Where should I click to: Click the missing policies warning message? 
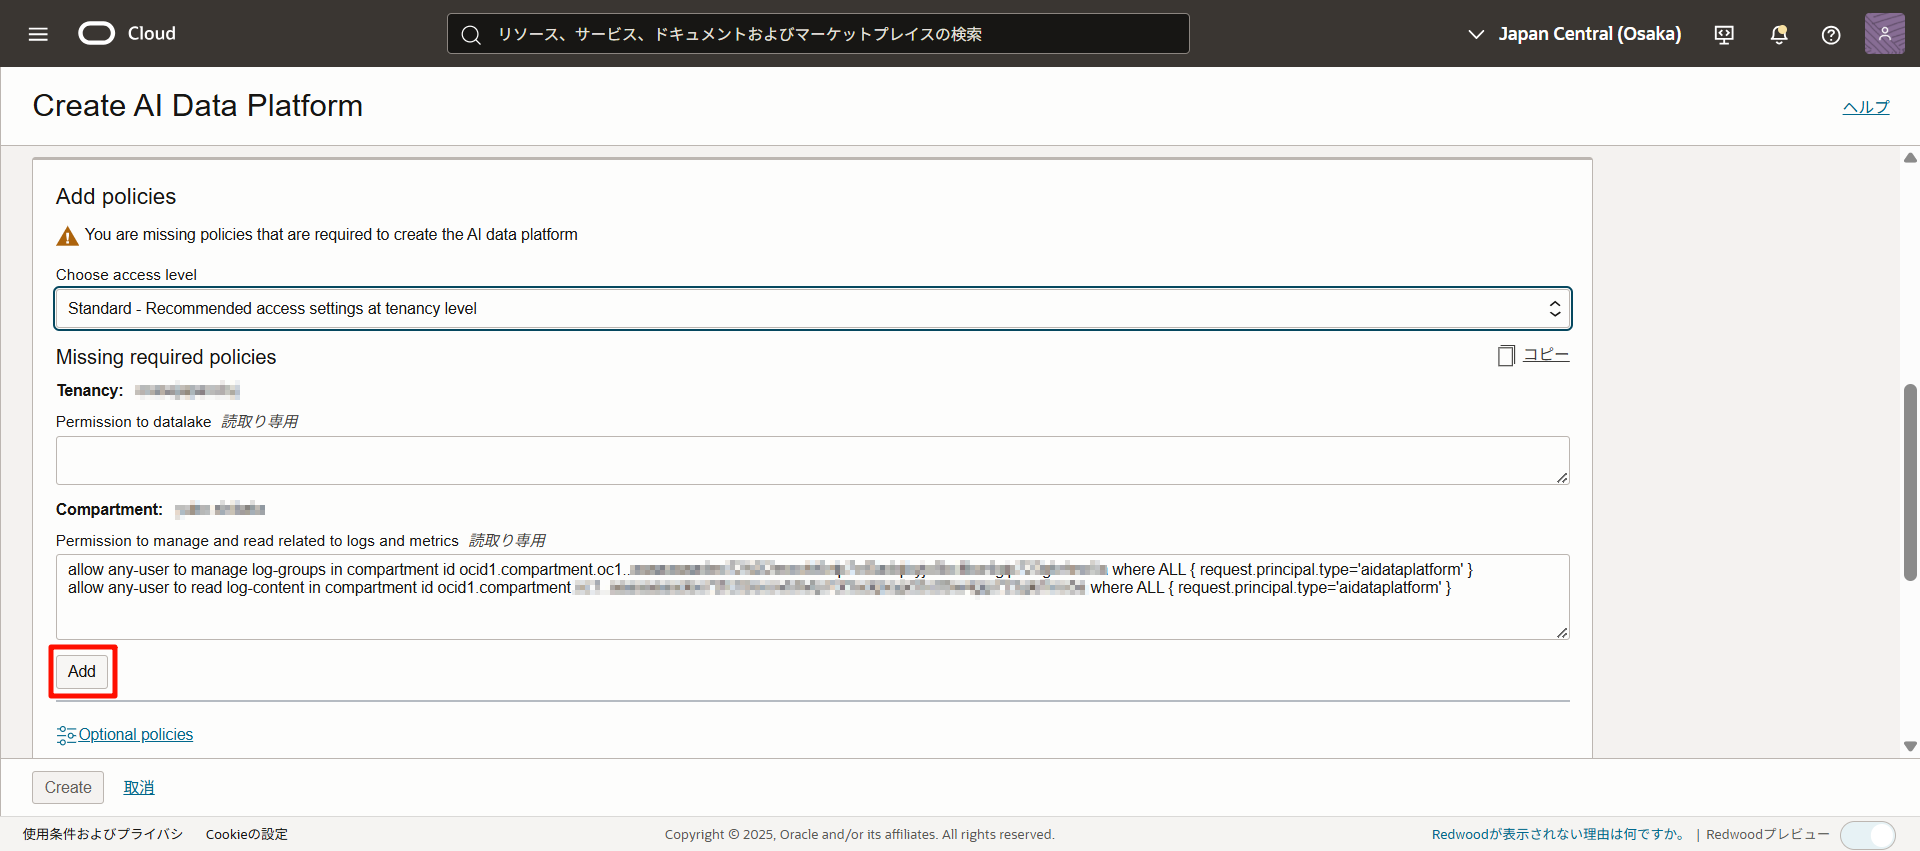pos(331,234)
